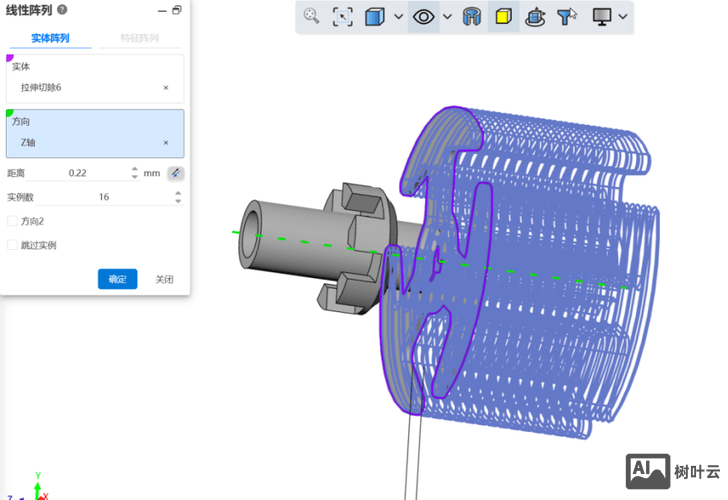Click the blue 确定 button
Image resolution: width=728 pixels, height=500 pixels.
point(117,279)
